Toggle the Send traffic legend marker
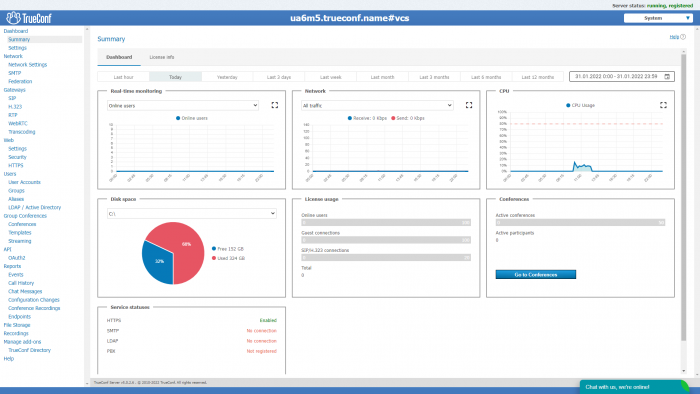The width and height of the screenshot is (700, 394). 393,118
